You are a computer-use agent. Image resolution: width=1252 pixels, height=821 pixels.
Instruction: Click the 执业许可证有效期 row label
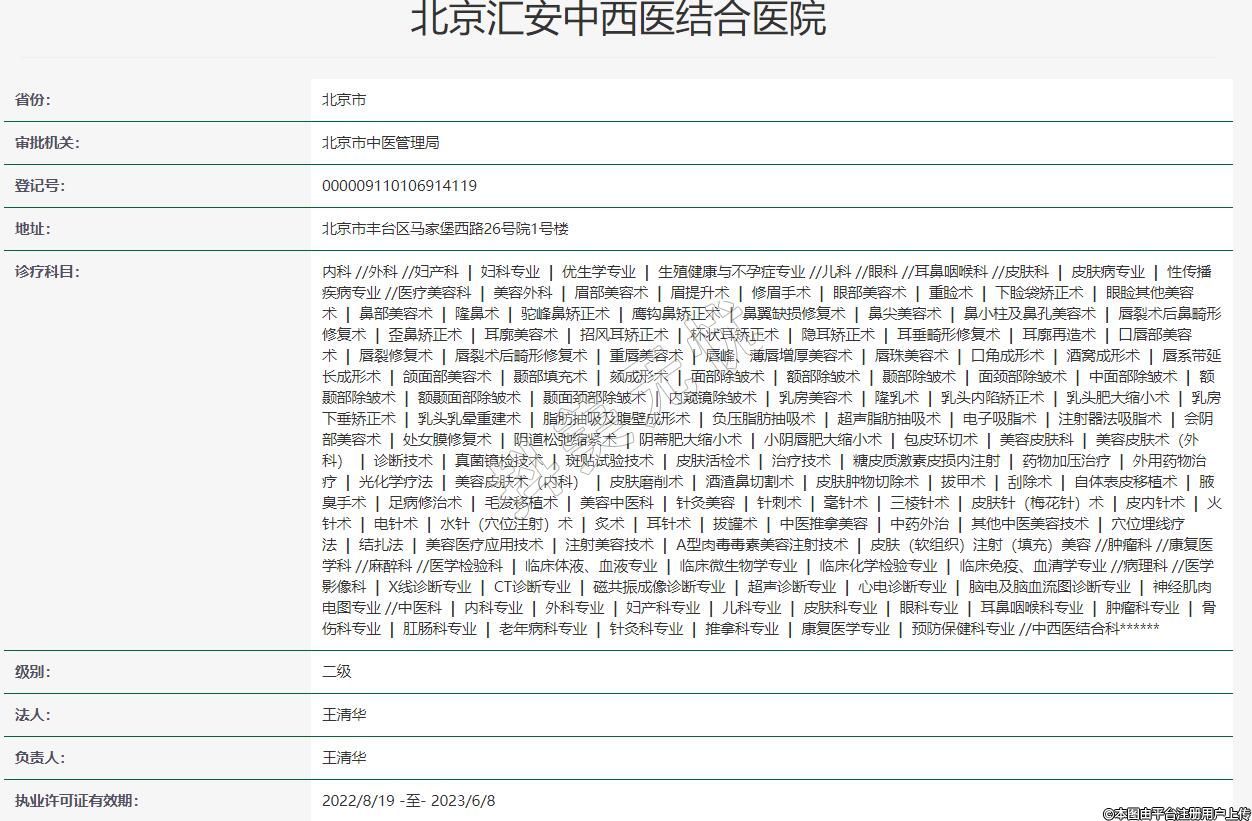point(76,801)
